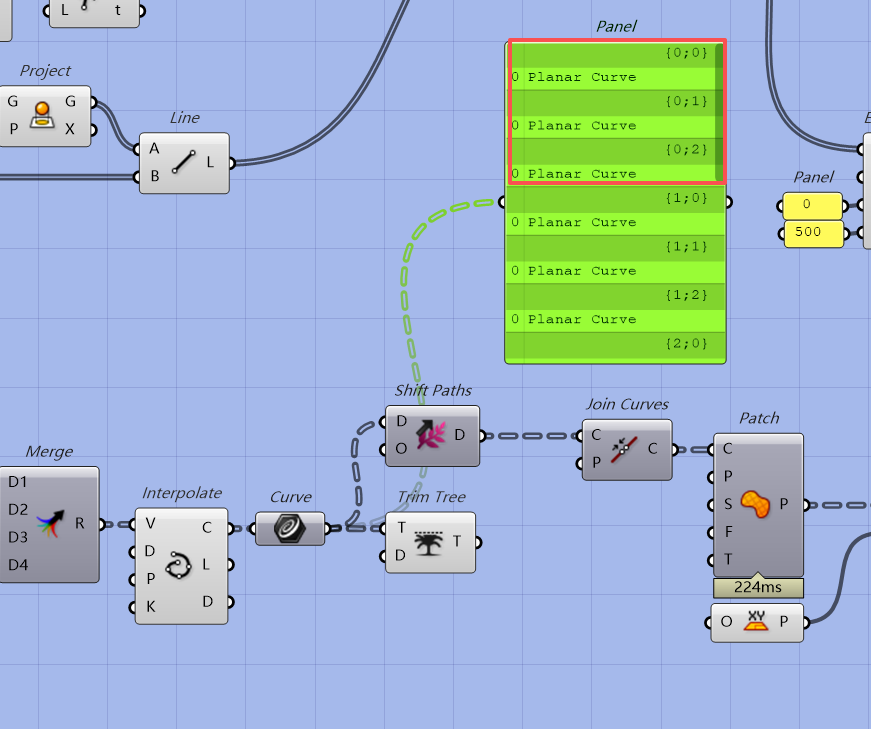
Task: Click the O input on Shift Paths
Action: point(401,449)
